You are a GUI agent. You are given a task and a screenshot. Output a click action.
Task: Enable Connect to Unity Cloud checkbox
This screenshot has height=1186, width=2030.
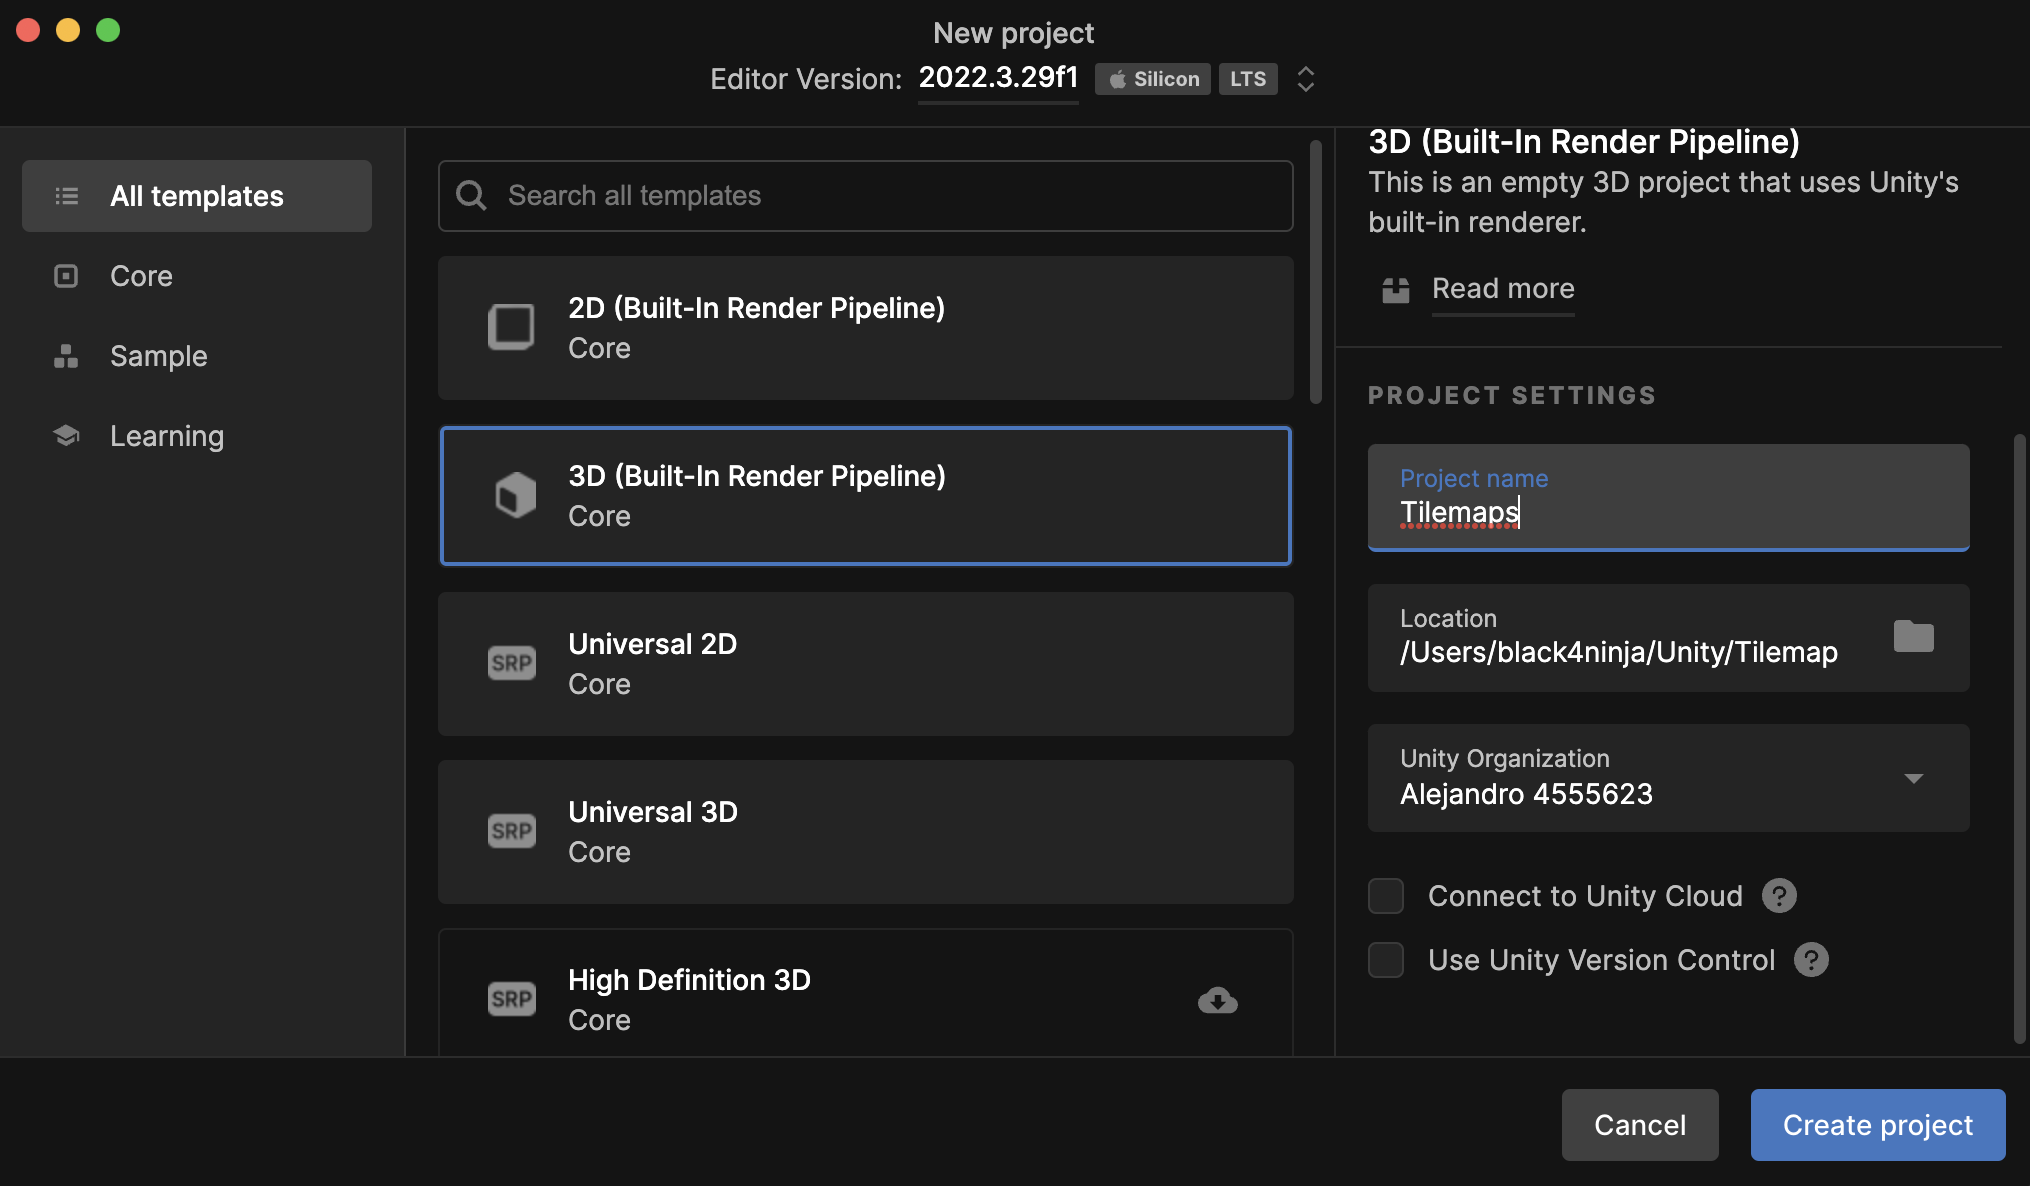[1386, 896]
